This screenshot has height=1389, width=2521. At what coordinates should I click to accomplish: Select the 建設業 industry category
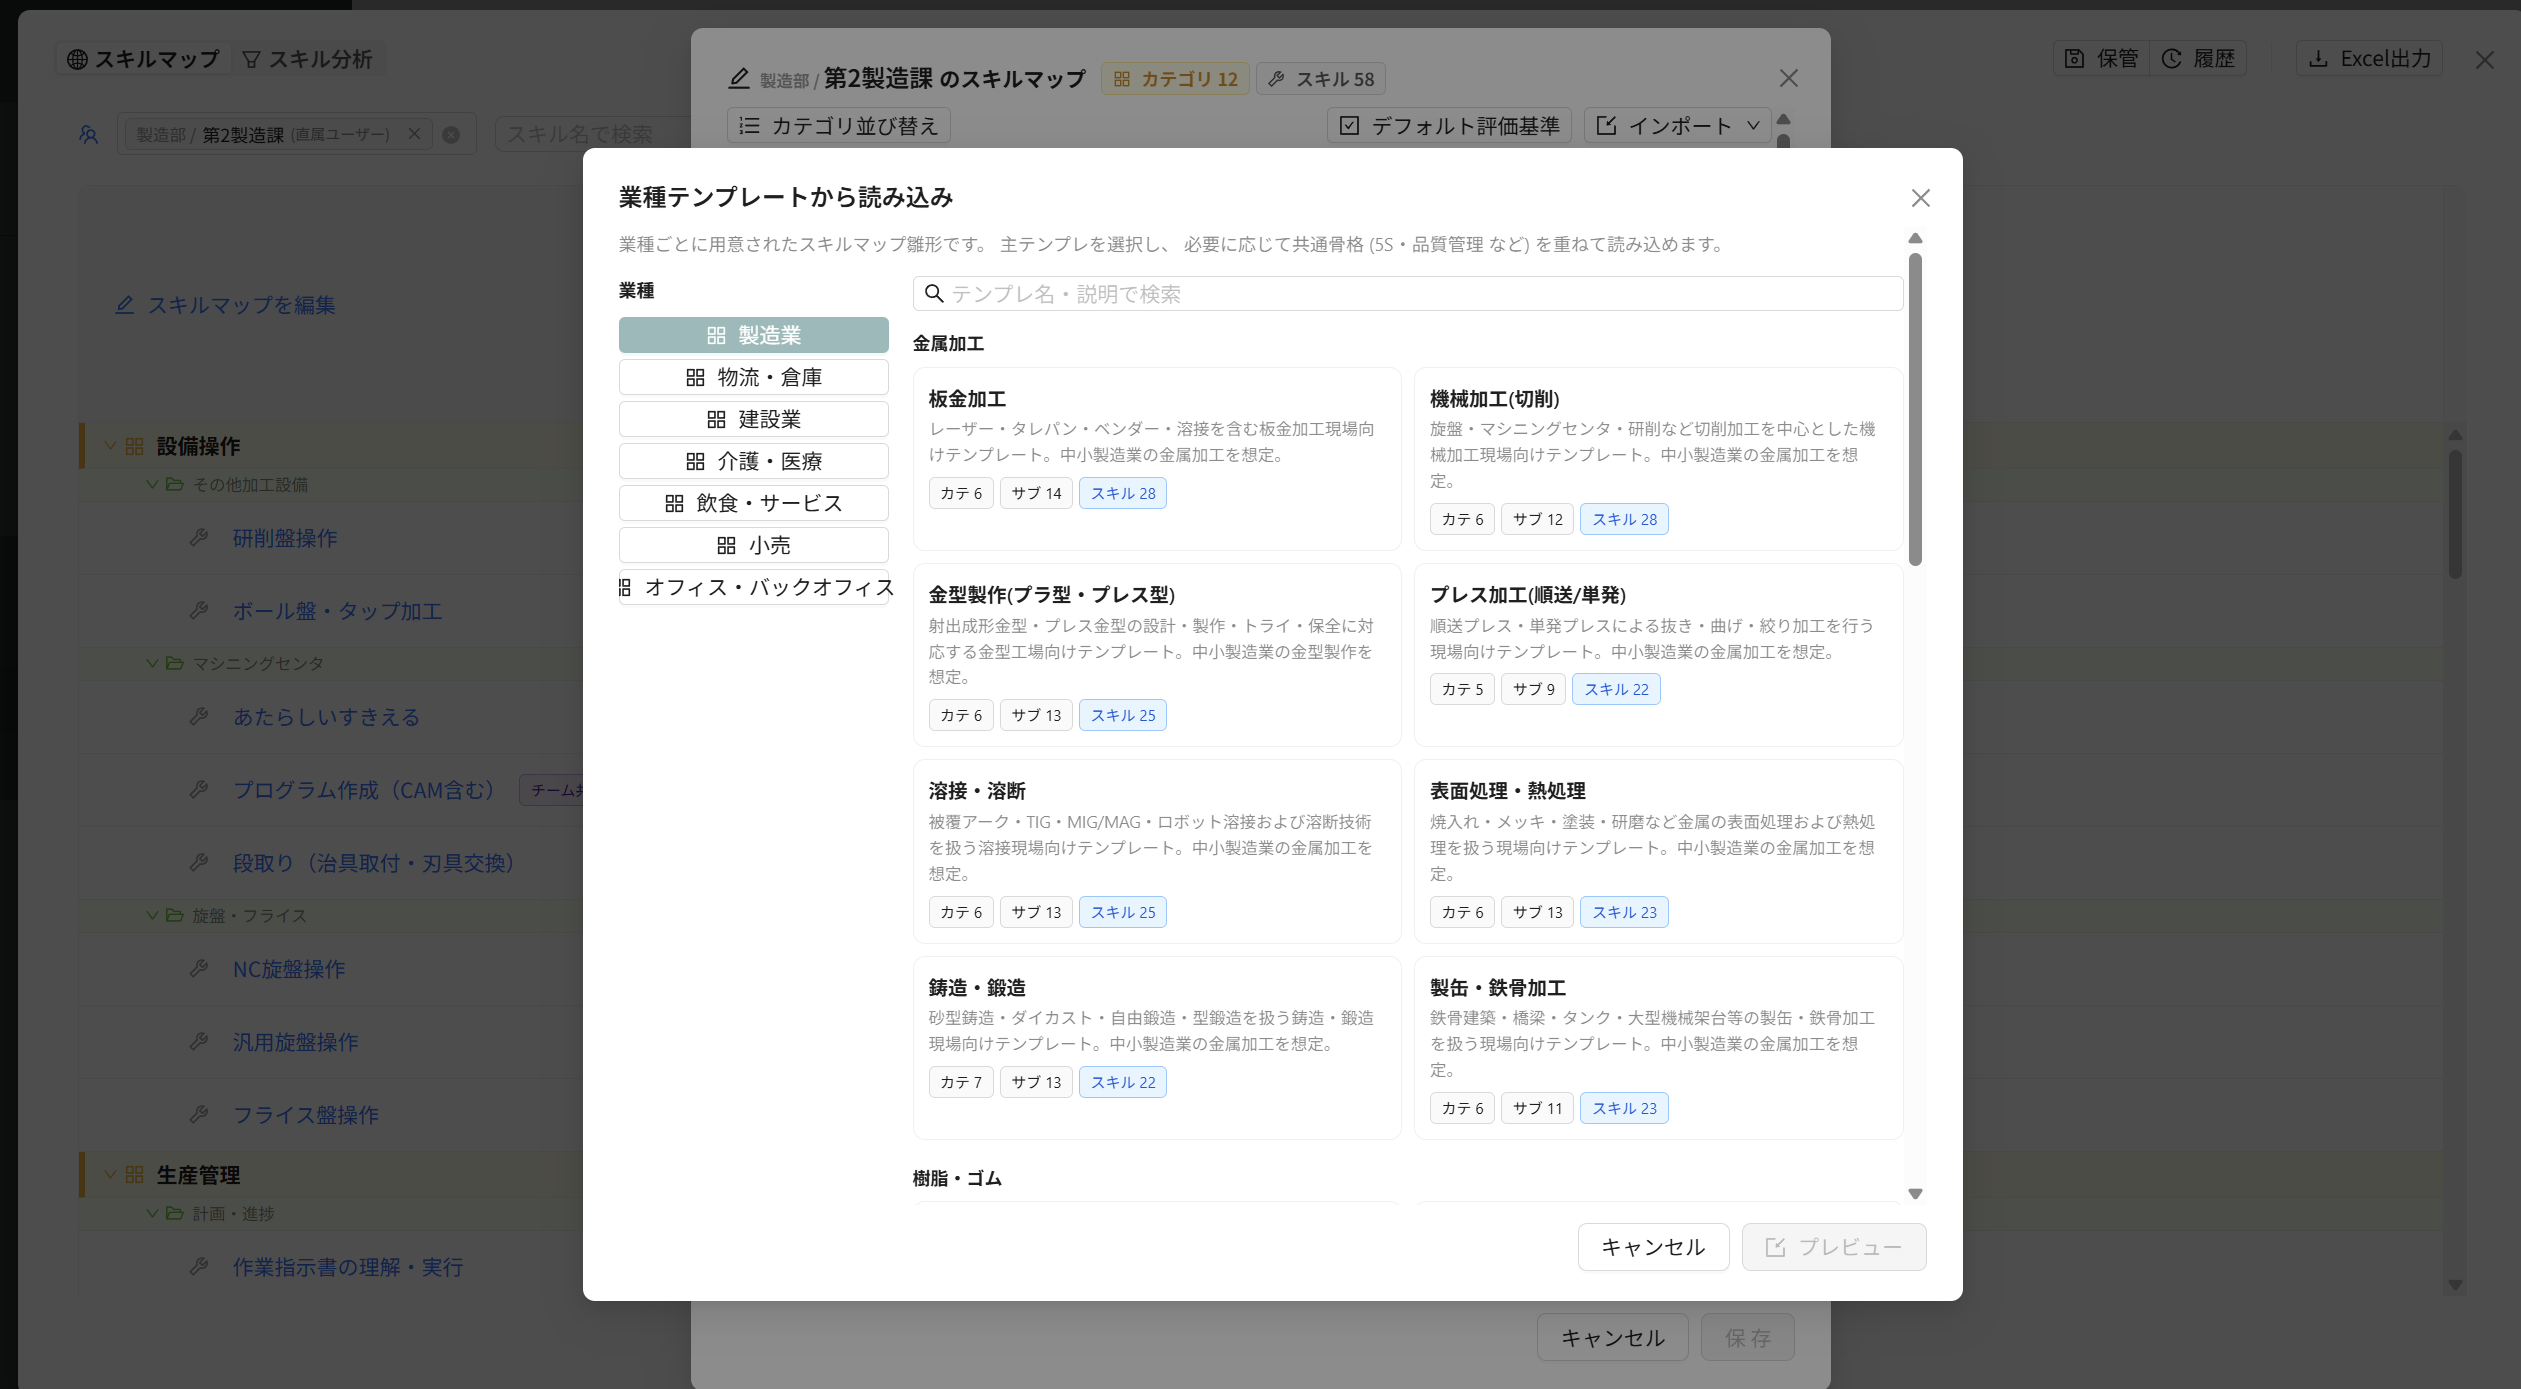pos(753,419)
